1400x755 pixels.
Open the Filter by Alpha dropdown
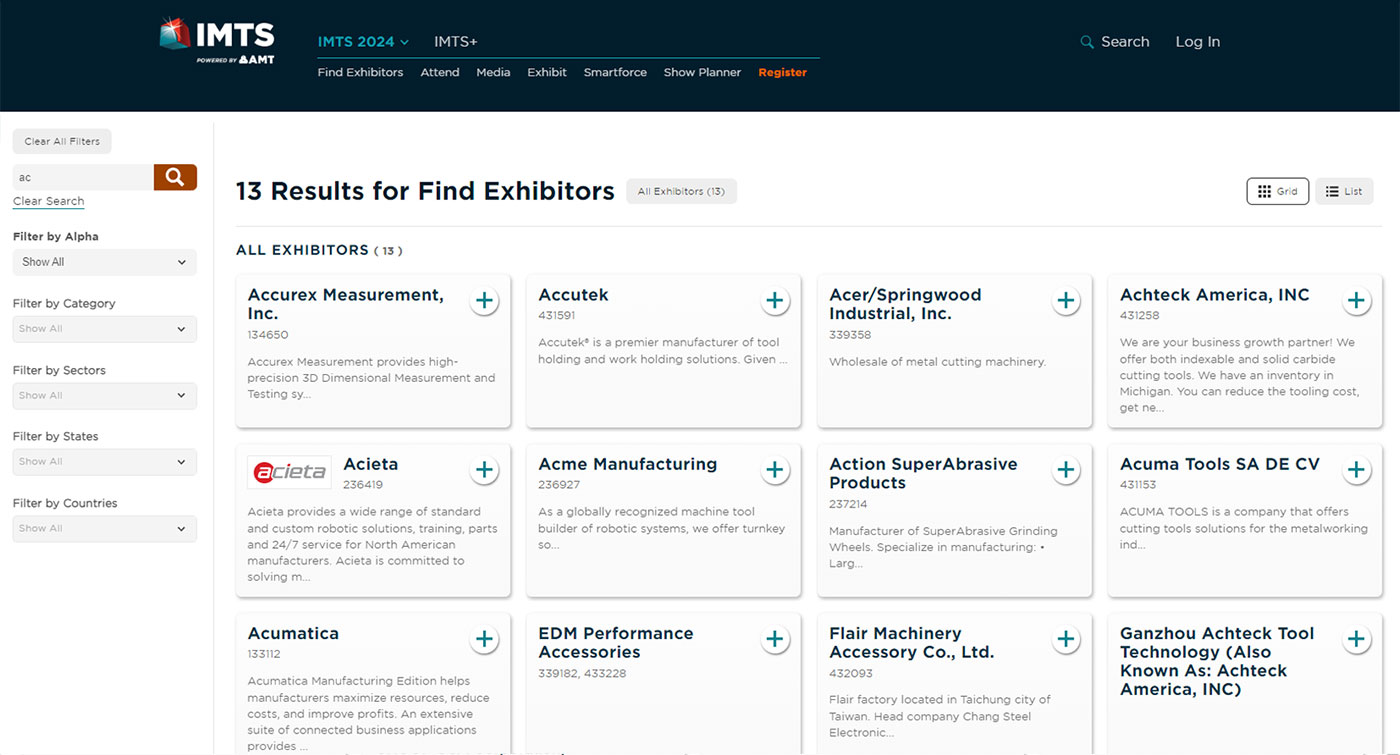click(x=105, y=262)
